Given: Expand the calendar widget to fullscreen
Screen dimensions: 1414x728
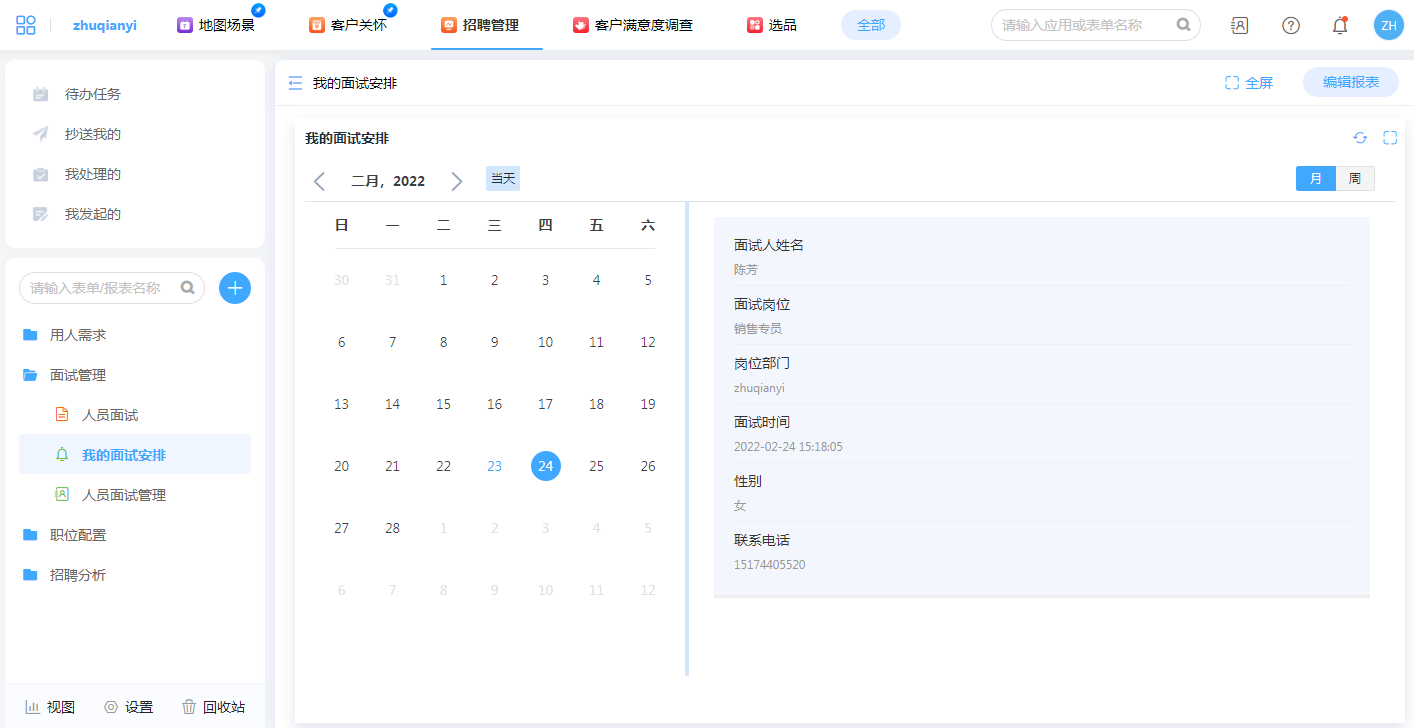Looking at the screenshot, I should 1390,138.
